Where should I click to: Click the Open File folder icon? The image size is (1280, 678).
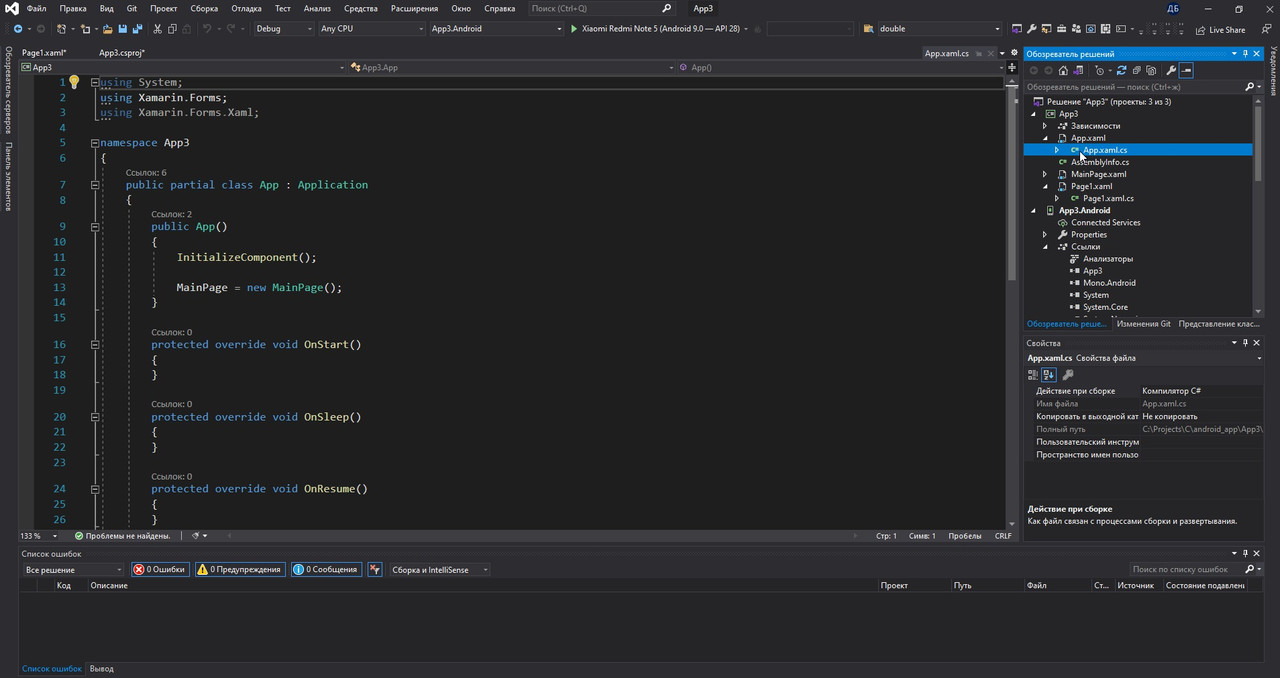tap(107, 29)
